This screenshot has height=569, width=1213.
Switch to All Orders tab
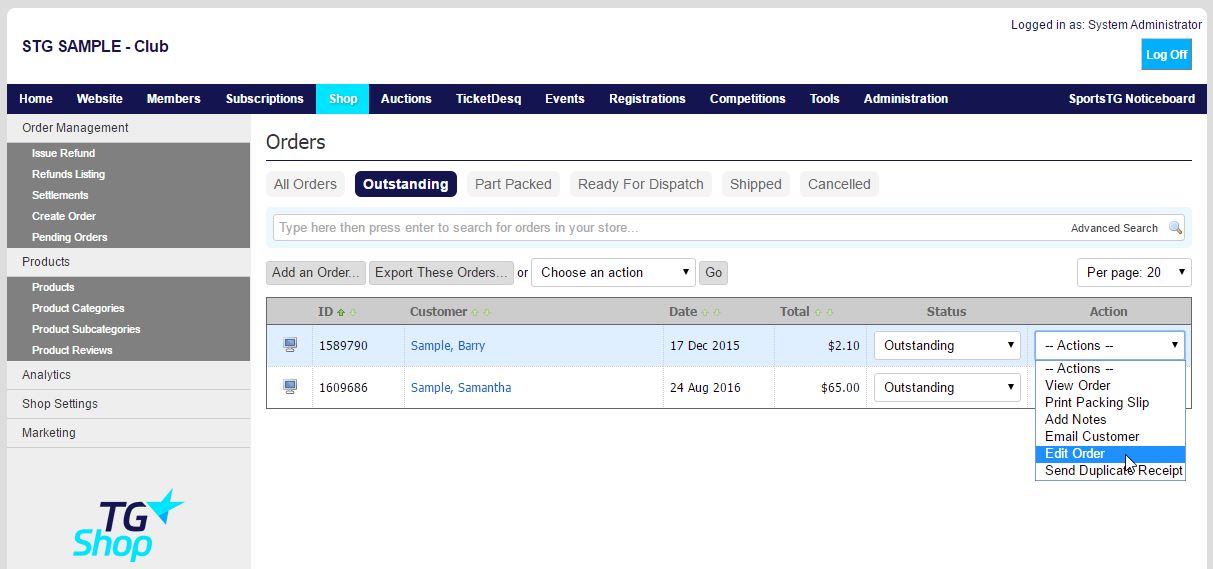point(306,184)
